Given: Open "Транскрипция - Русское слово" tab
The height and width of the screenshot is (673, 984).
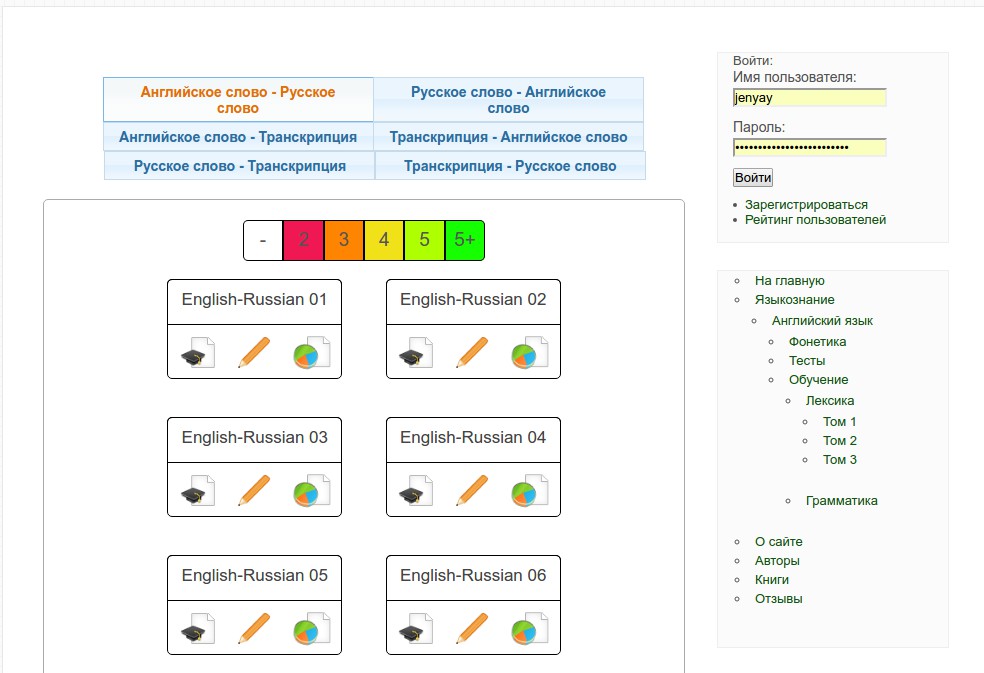Looking at the screenshot, I should click(x=510, y=166).
